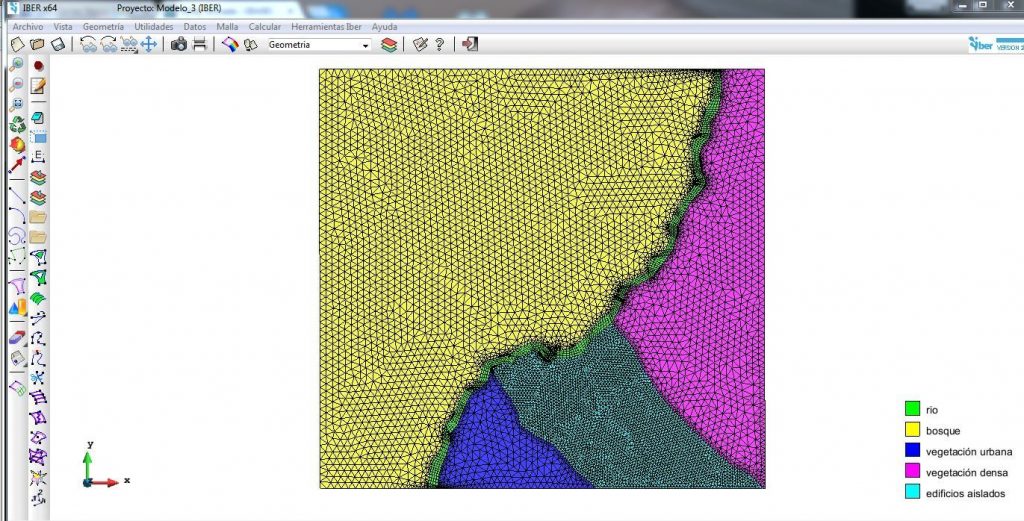Click the zoom in magnifier icon
The height and width of the screenshot is (521, 1024).
[x=17, y=65]
